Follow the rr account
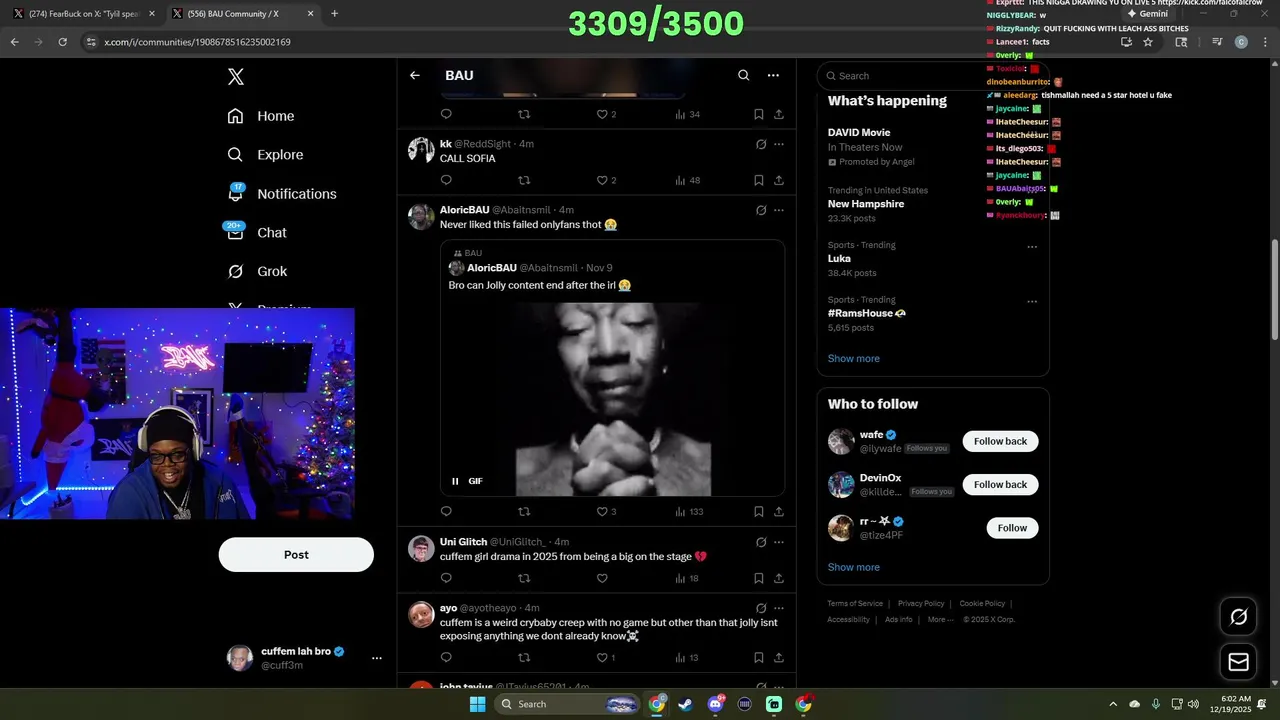1280x720 pixels. click(1012, 528)
